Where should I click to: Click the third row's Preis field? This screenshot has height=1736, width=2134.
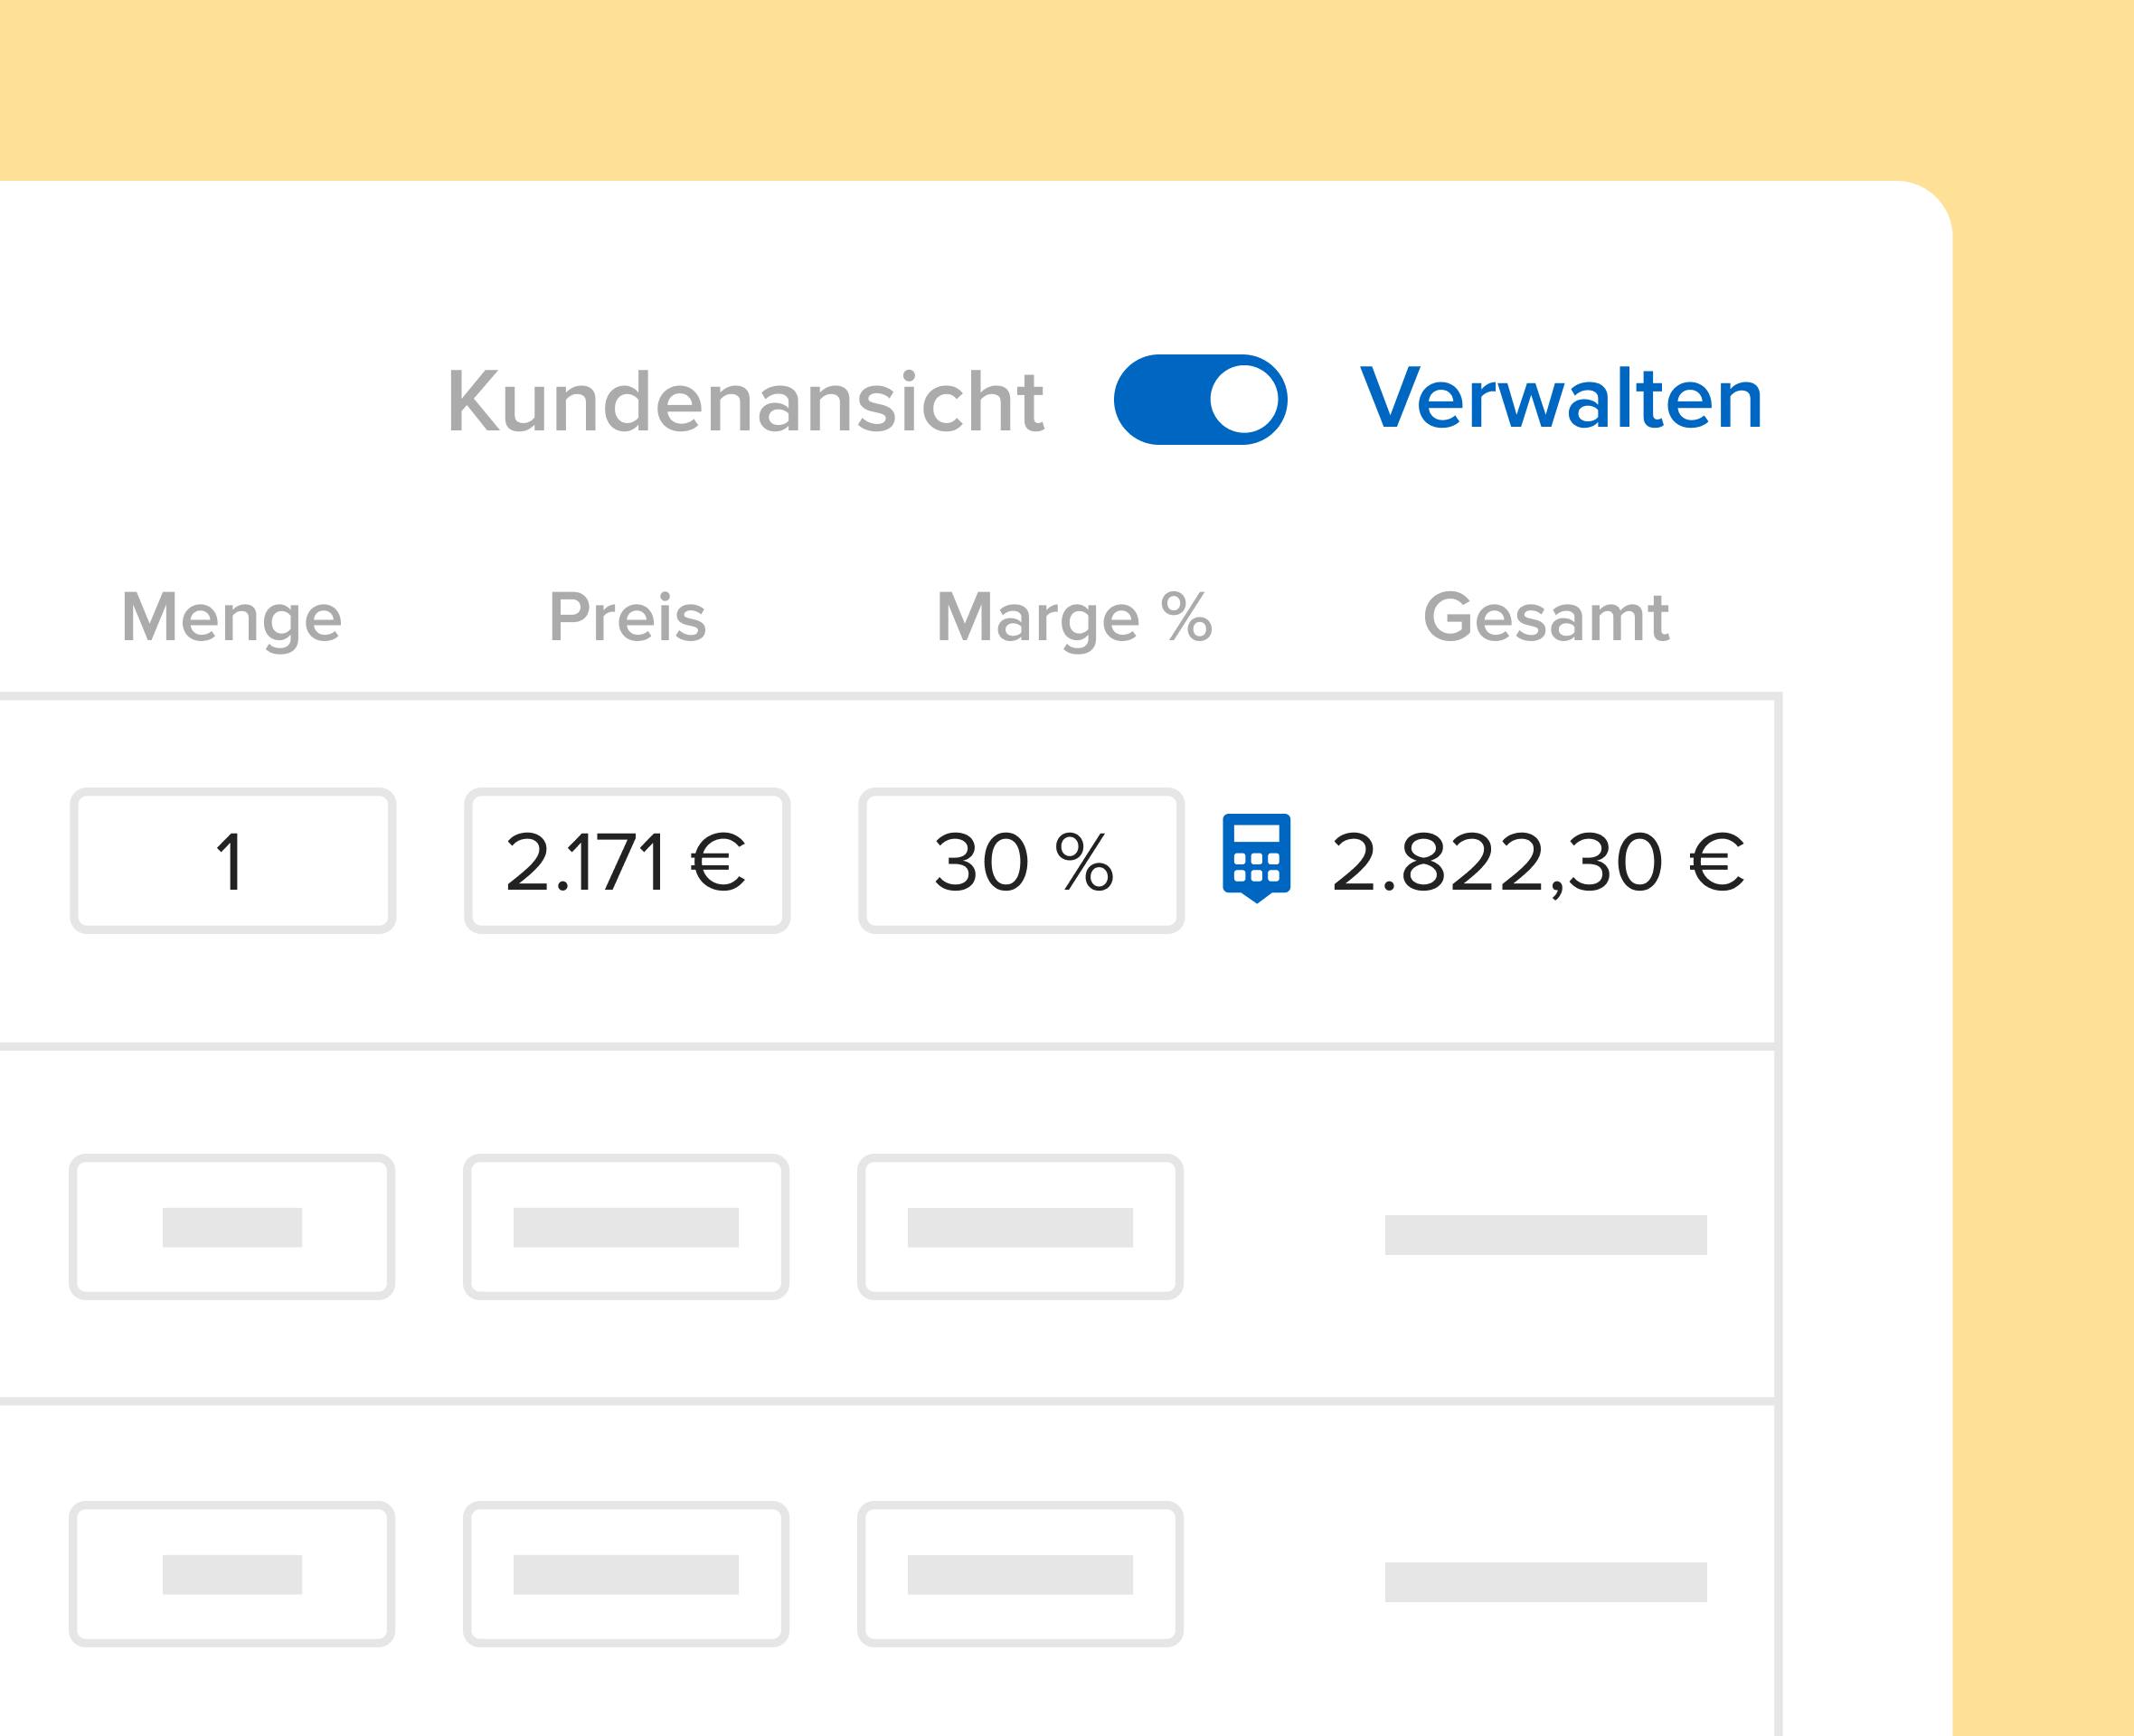(x=626, y=1574)
